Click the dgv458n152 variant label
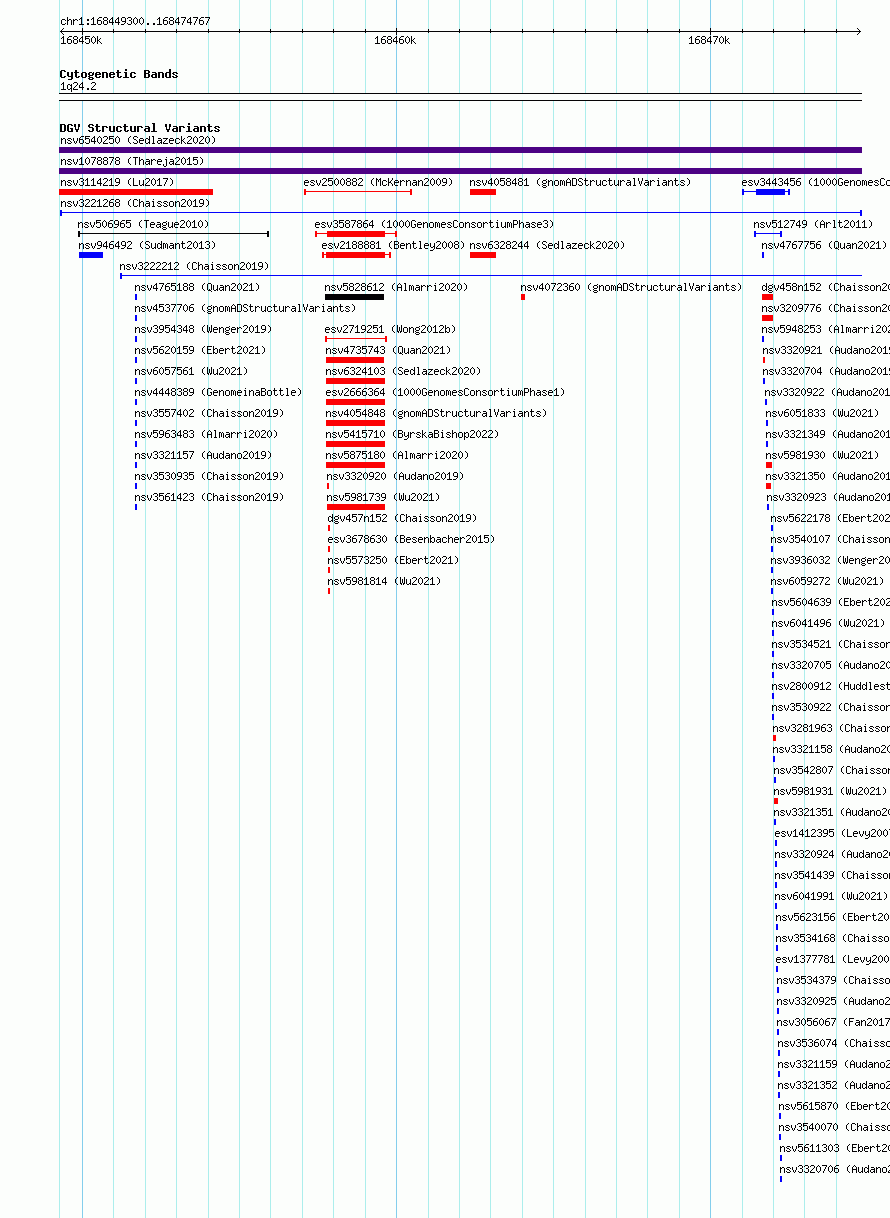The width and height of the screenshot is (890, 1218). coord(825,287)
